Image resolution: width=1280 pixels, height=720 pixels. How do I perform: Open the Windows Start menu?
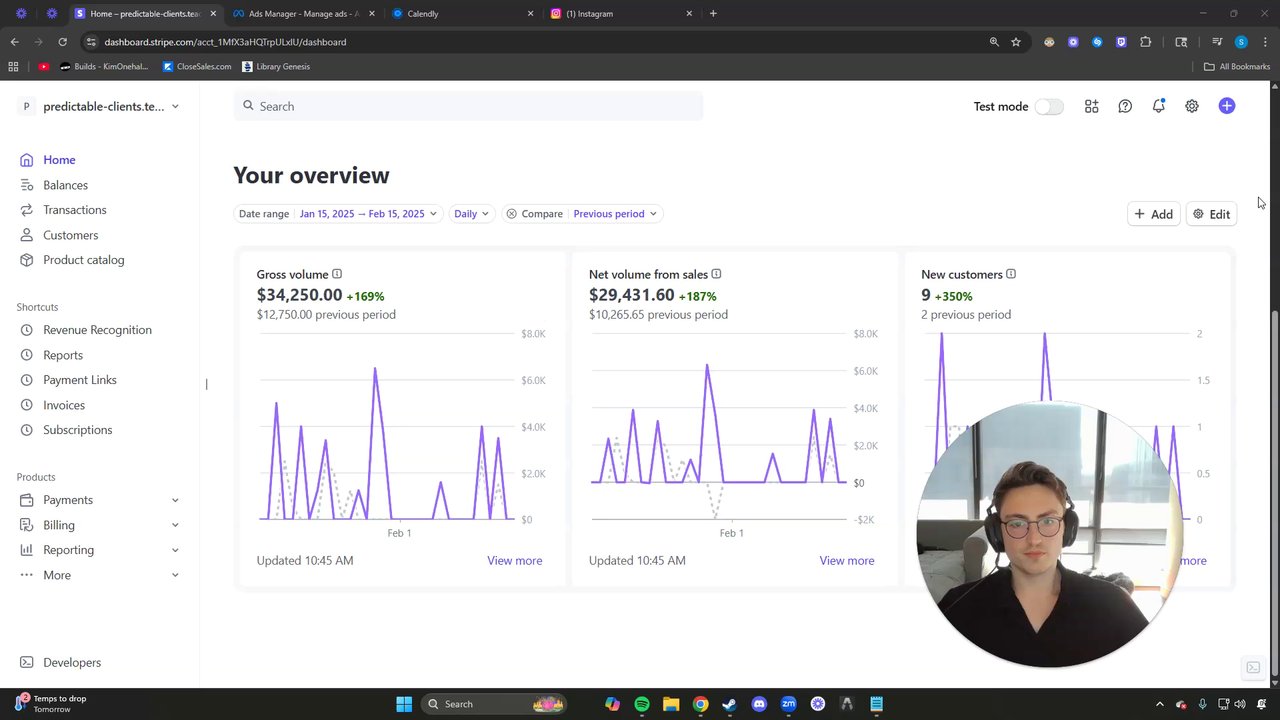pyautogui.click(x=404, y=704)
